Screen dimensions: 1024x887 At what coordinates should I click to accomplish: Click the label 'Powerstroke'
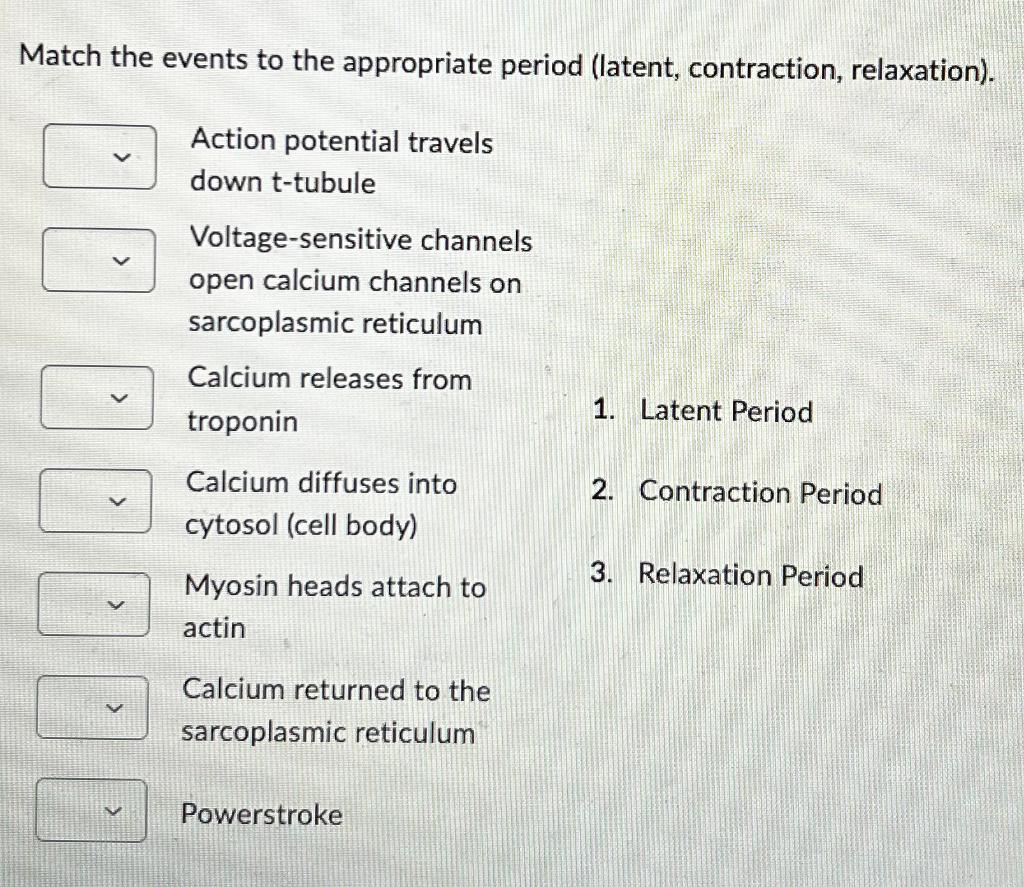coord(262,815)
